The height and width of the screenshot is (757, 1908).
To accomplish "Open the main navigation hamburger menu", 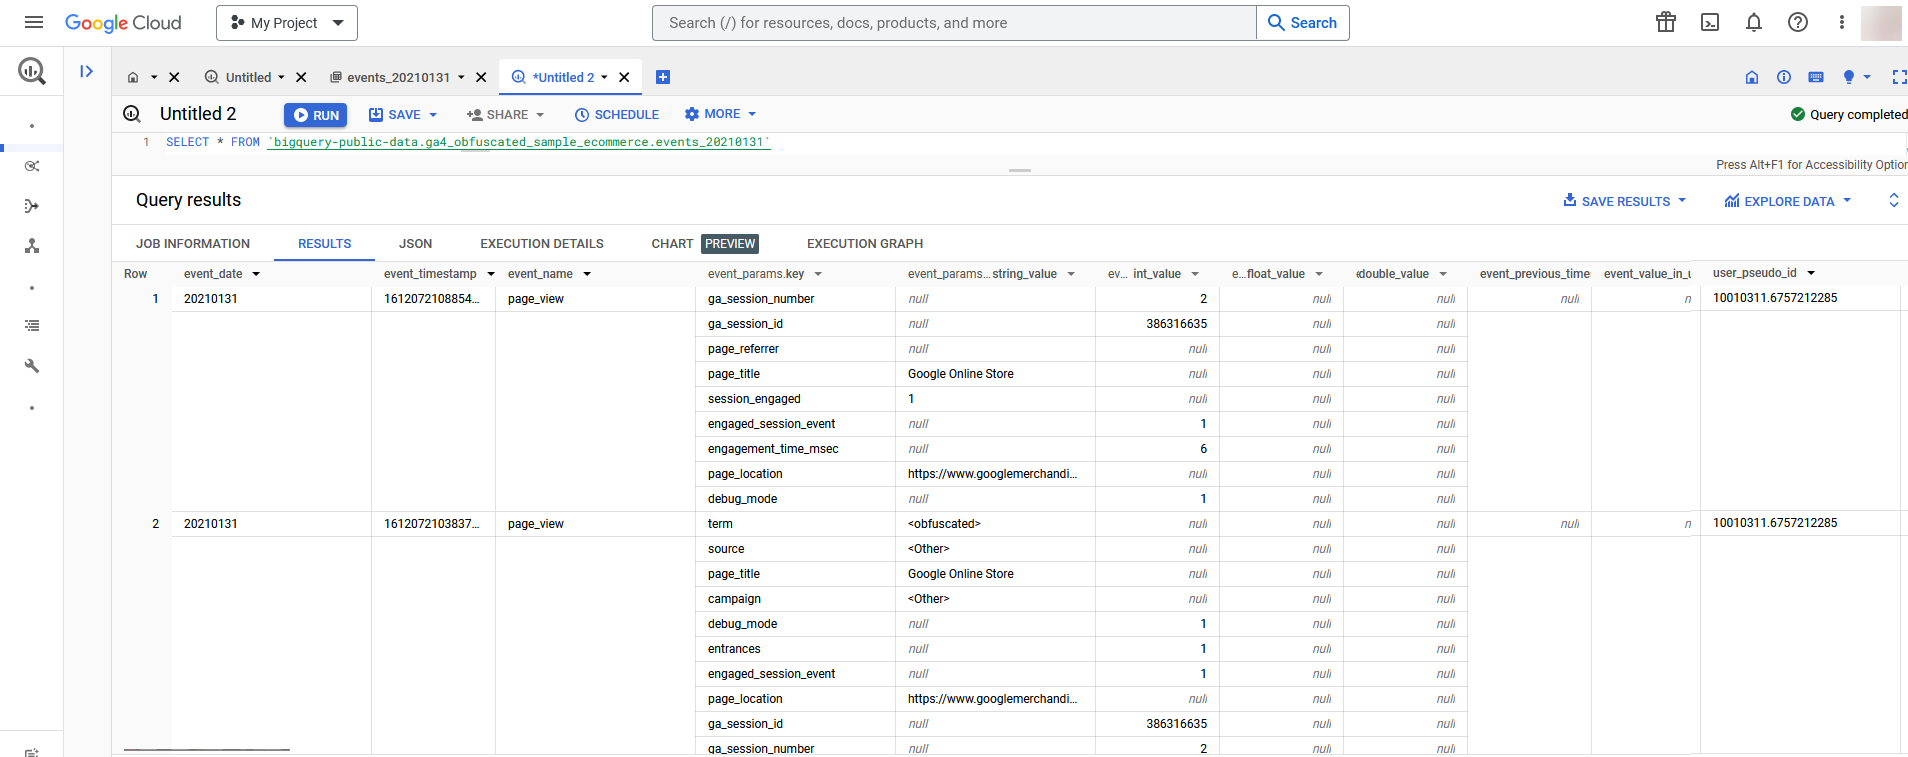I will pos(33,22).
